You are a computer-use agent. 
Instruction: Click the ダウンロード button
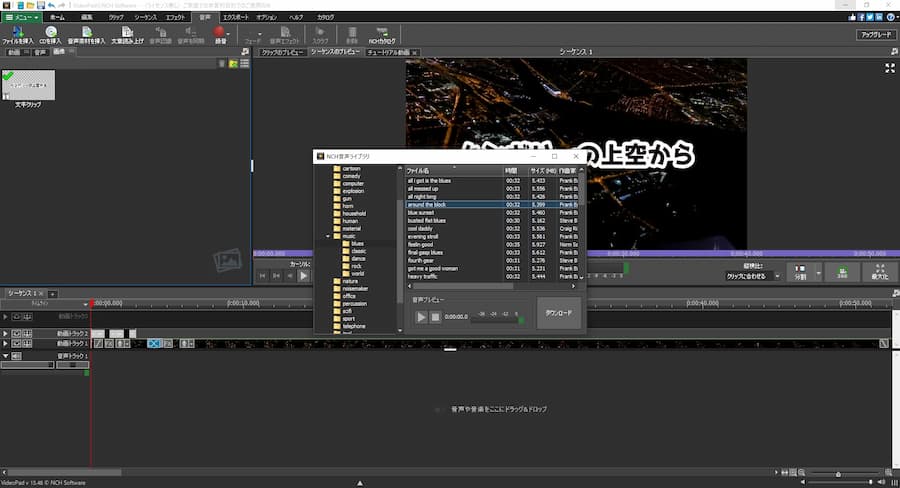click(x=558, y=313)
